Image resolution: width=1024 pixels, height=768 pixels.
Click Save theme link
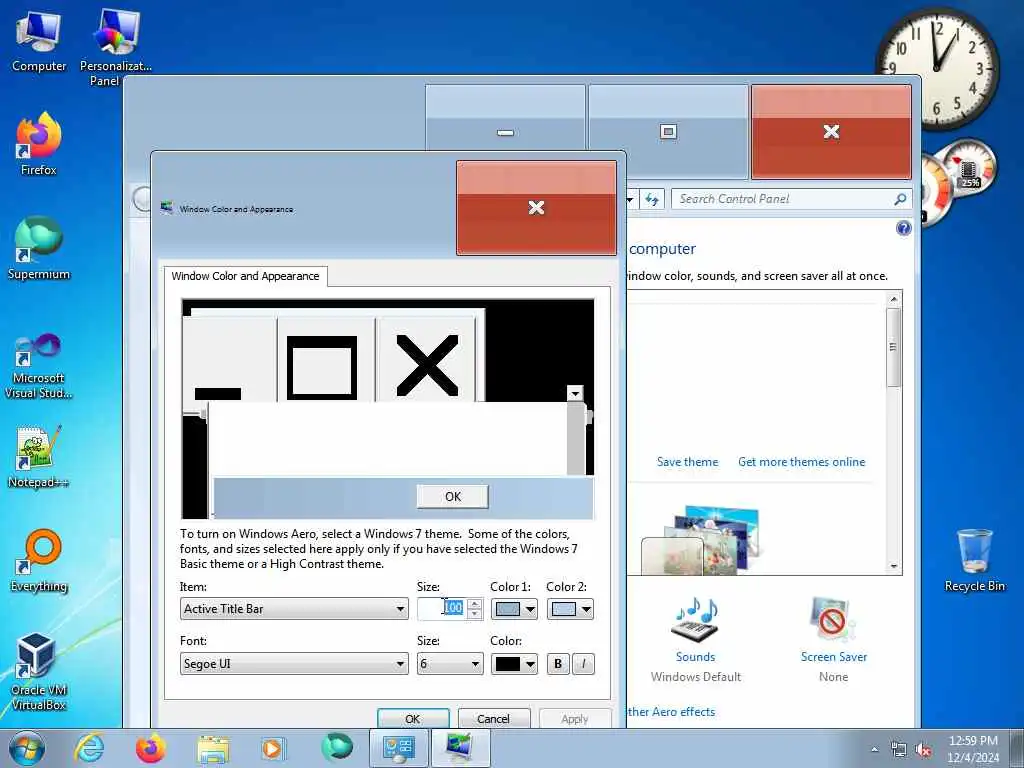coord(687,462)
